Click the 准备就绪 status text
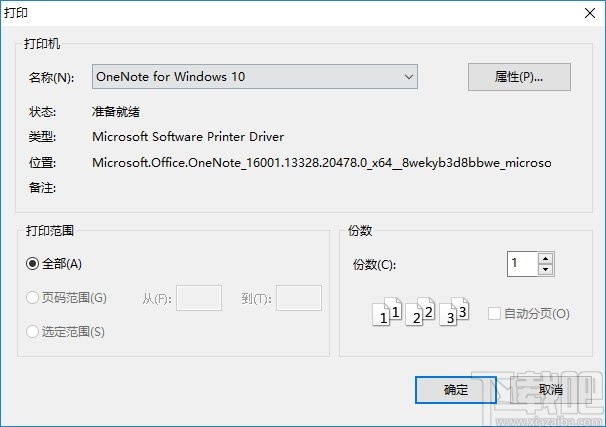The width and height of the screenshot is (606, 427). (x=116, y=112)
